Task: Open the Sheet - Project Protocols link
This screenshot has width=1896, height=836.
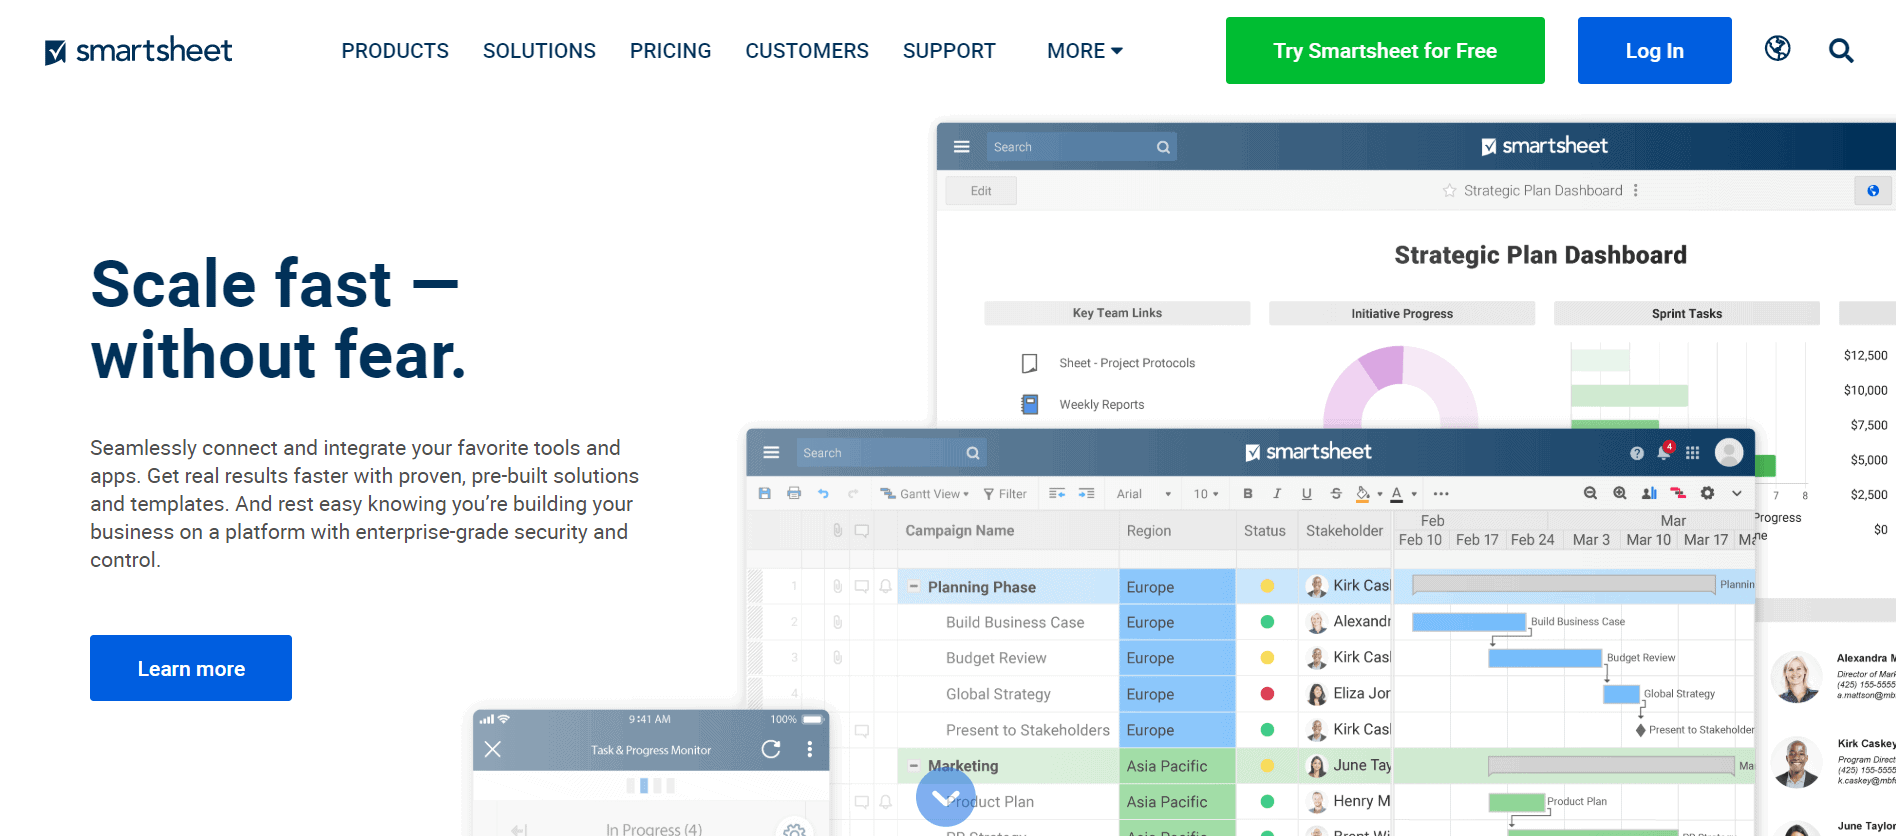Action: coord(1127,363)
